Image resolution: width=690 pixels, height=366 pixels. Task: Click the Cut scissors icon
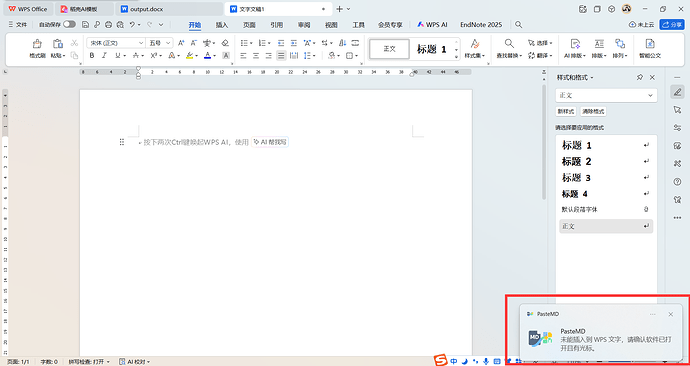pos(74,43)
